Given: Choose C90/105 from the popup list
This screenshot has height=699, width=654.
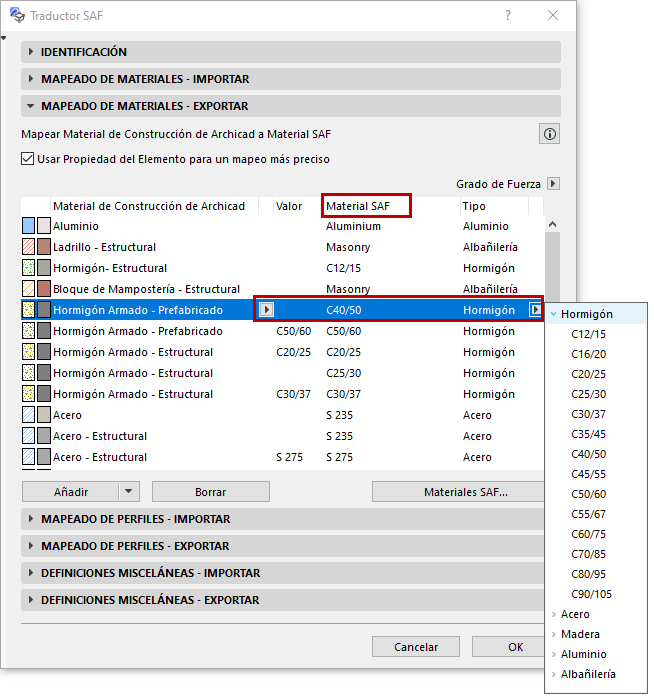Looking at the screenshot, I should [x=592, y=594].
